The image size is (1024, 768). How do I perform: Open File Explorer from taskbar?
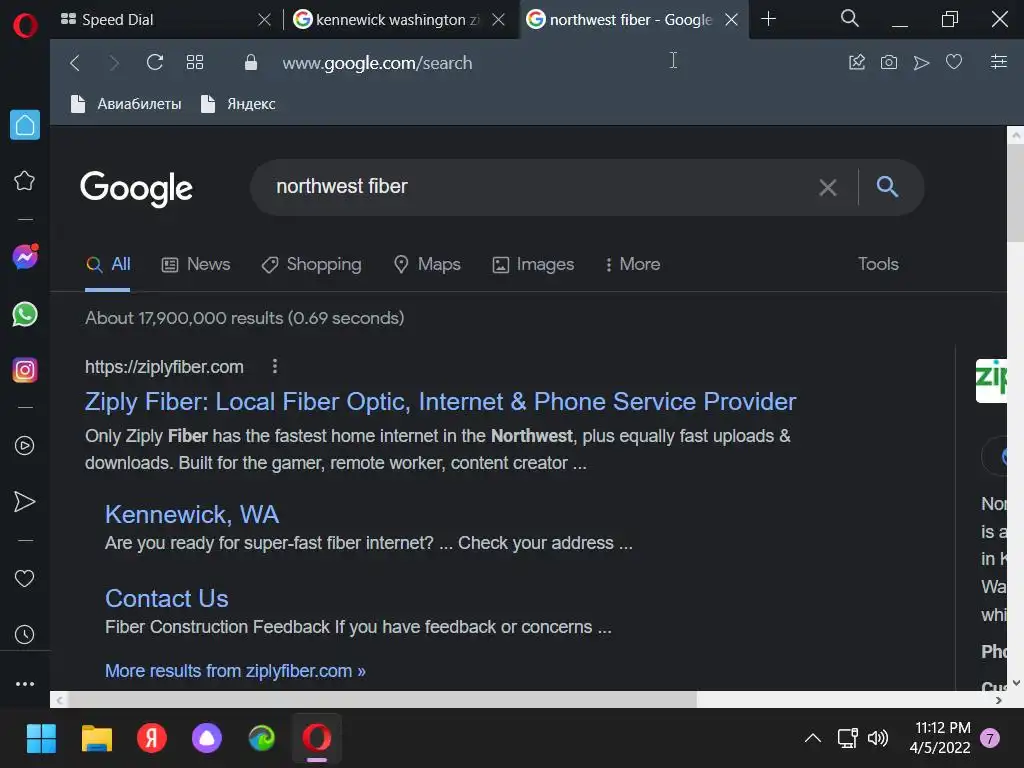[97, 739]
